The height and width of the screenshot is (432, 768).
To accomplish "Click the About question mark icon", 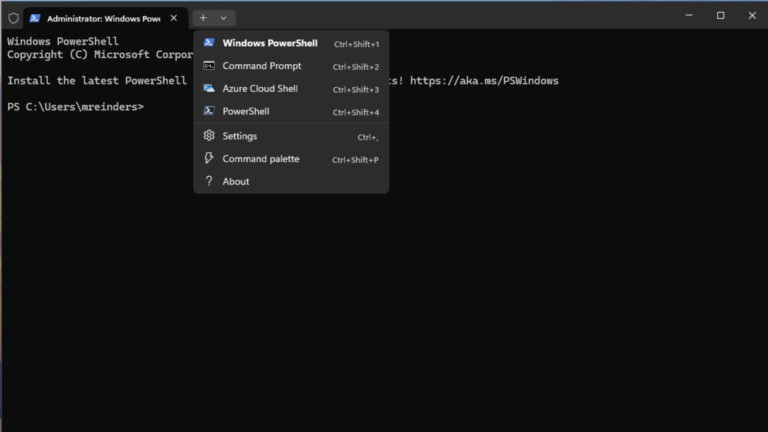I will [x=209, y=181].
